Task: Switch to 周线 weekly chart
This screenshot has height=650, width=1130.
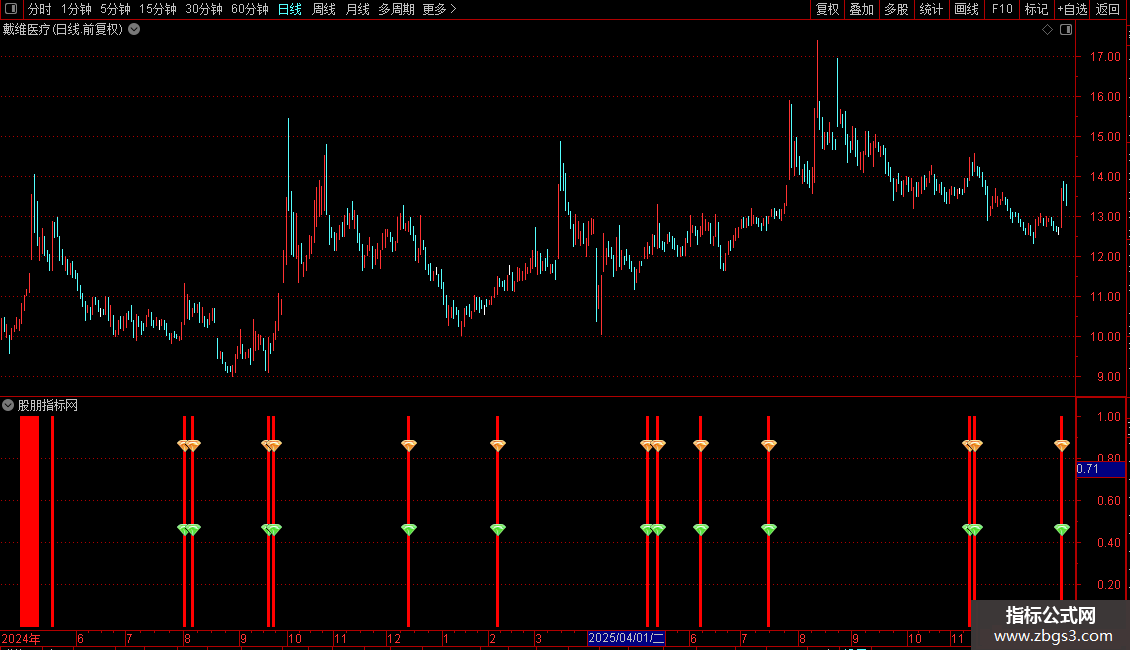Action: pos(324,9)
